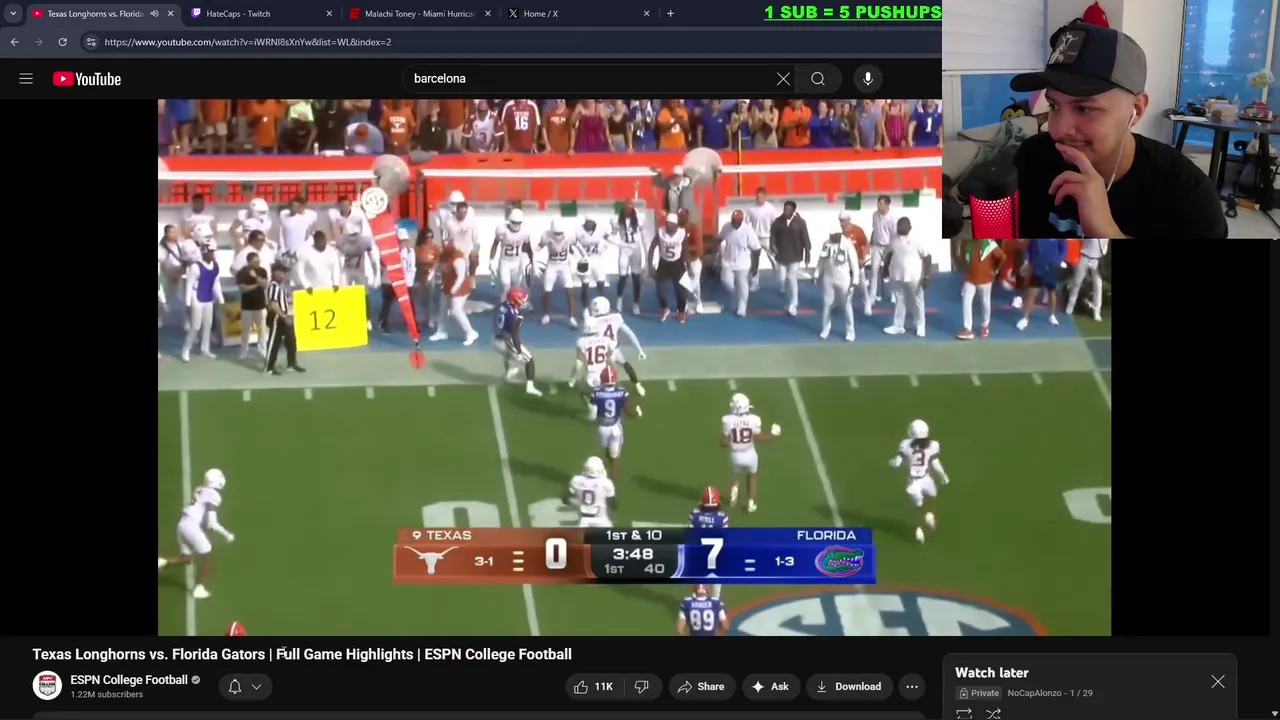Toggle the subscription notification bell
This screenshot has height=720, width=1280.
coord(235,687)
